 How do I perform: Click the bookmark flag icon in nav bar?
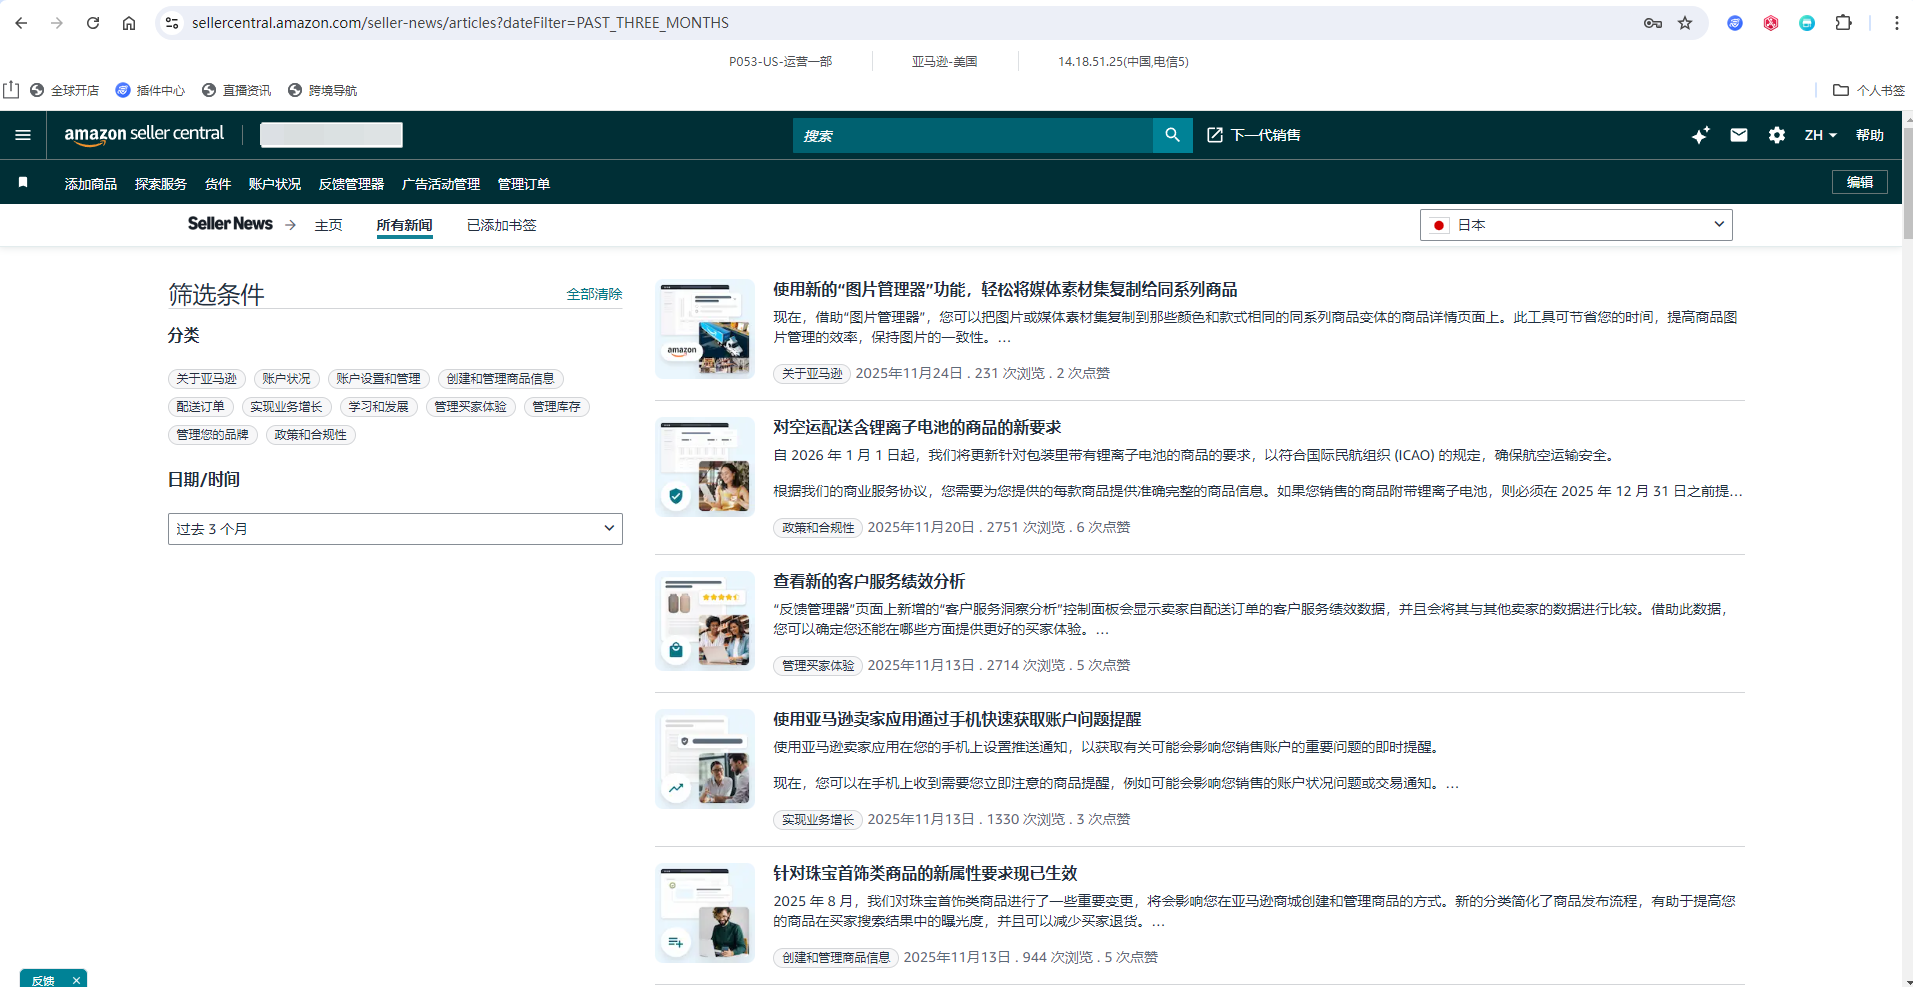pos(23,183)
